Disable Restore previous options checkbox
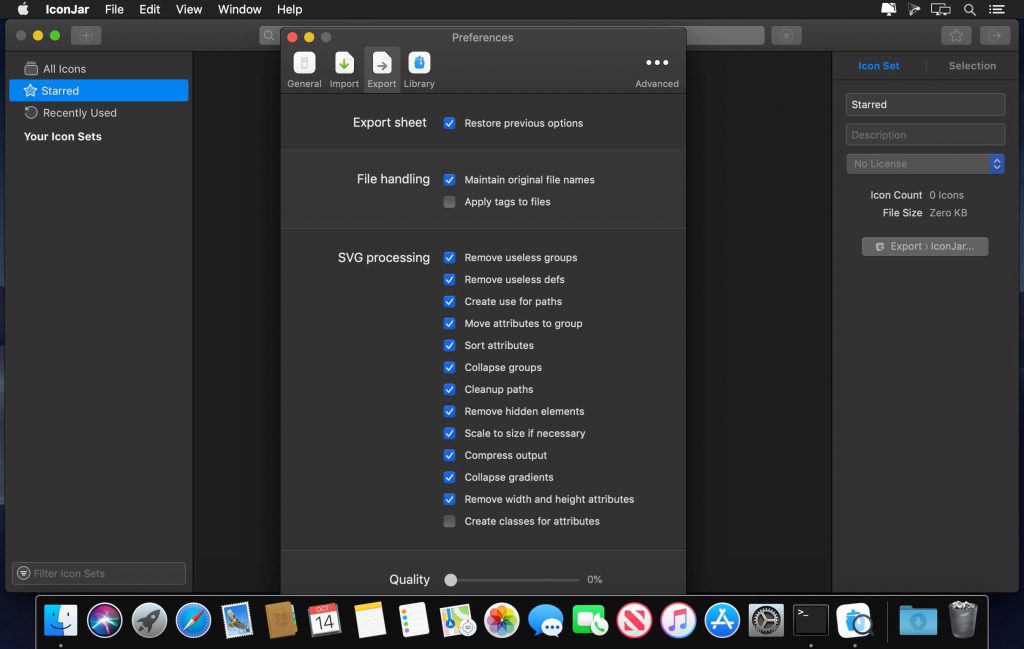This screenshot has height=649, width=1024. pyautogui.click(x=450, y=124)
